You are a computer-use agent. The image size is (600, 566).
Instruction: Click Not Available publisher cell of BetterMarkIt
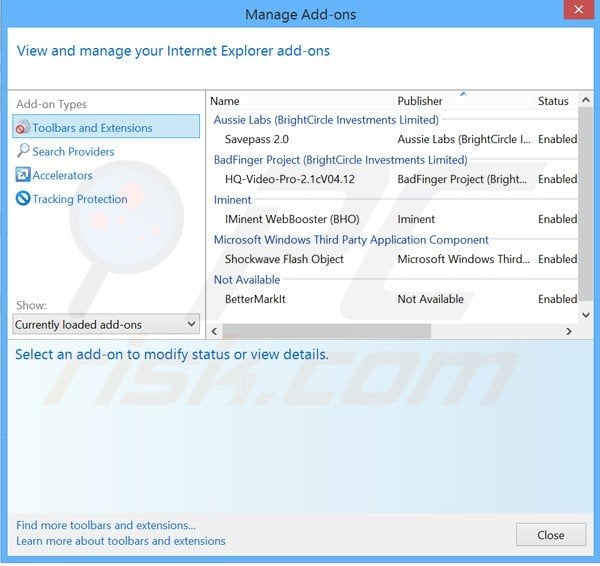pos(430,299)
